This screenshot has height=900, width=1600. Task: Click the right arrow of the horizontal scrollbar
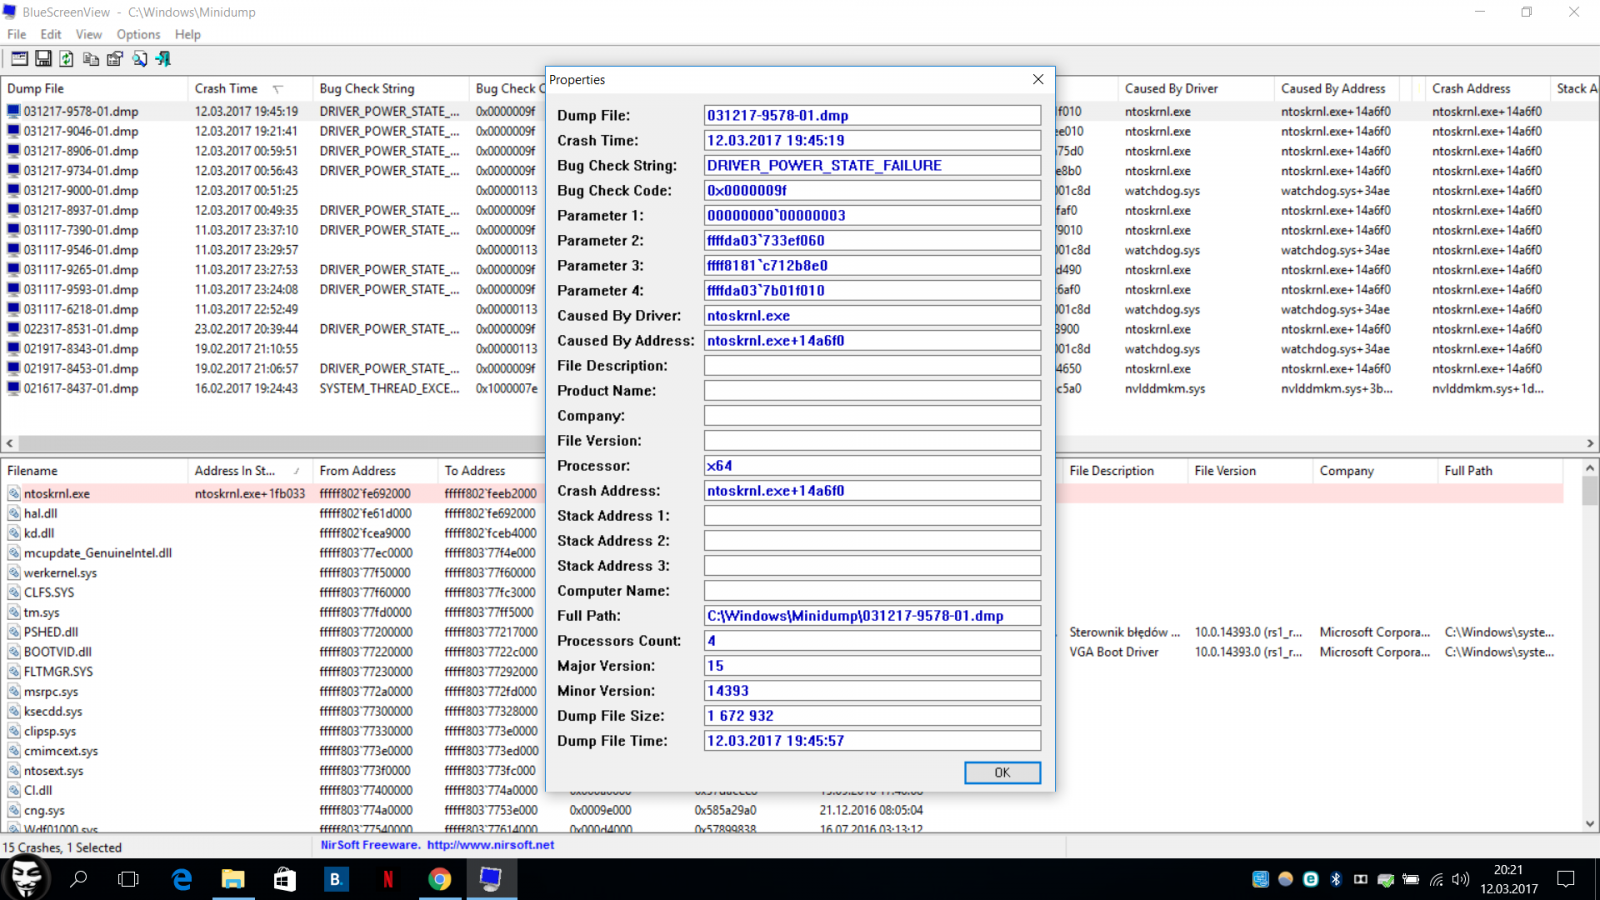tap(1590, 443)
